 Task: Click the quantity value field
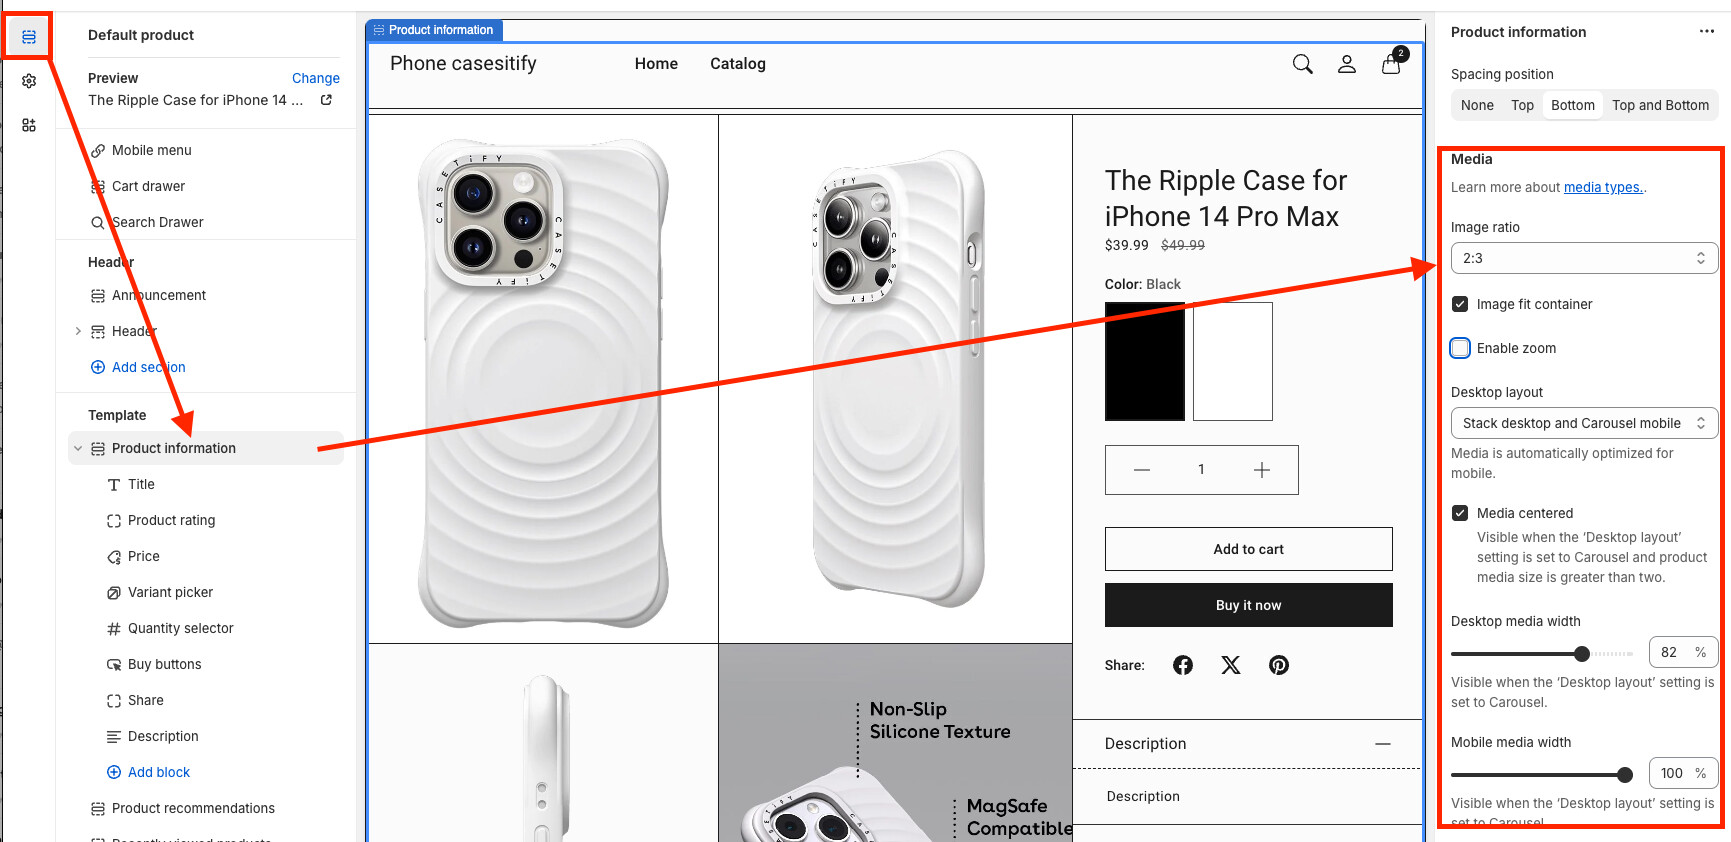coord(1202,470)
